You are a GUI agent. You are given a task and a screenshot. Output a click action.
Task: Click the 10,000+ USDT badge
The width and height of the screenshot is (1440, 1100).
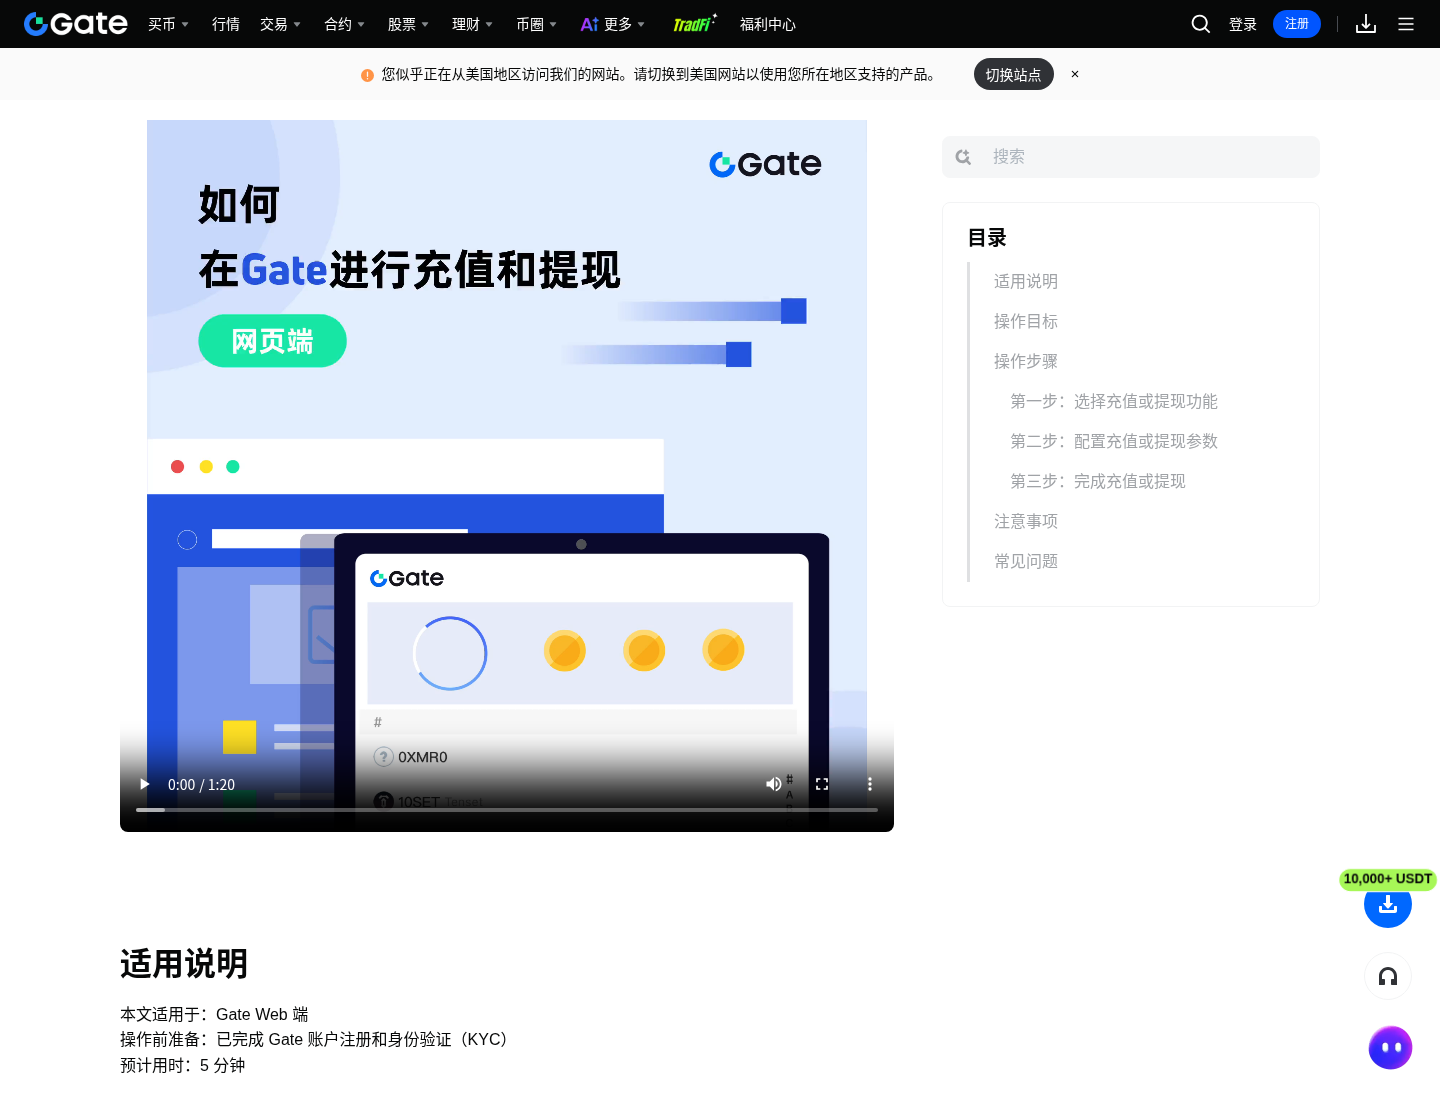(1388, 879)
